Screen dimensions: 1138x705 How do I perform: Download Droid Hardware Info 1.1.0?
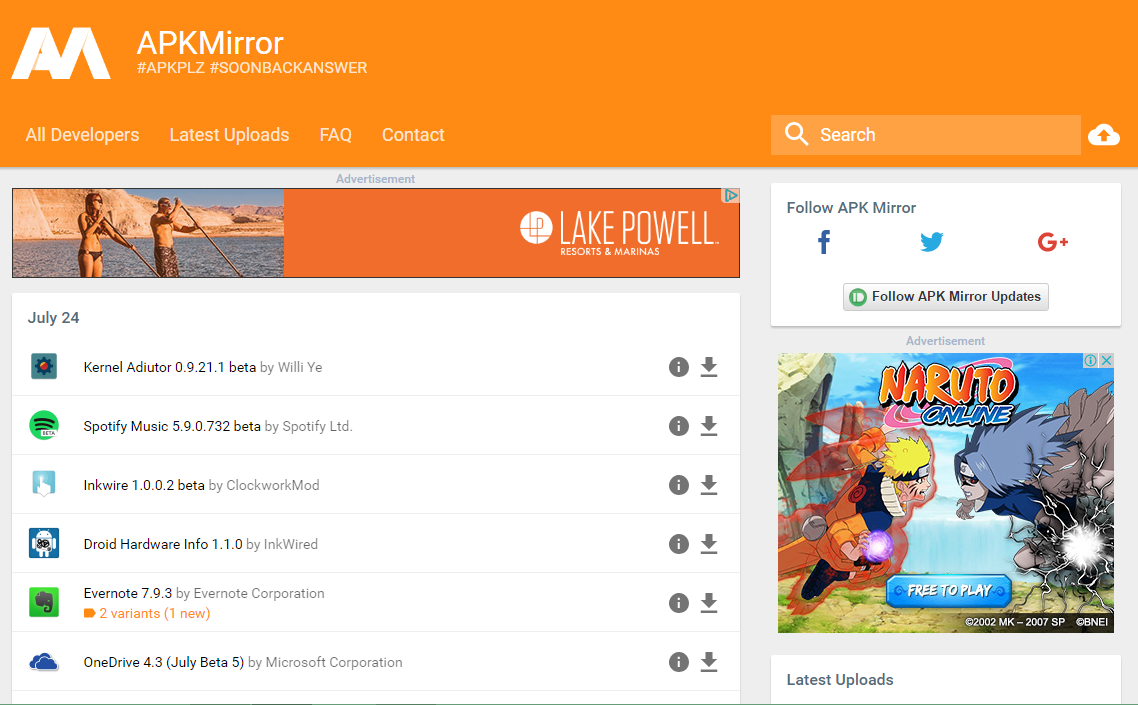point(709,544)
